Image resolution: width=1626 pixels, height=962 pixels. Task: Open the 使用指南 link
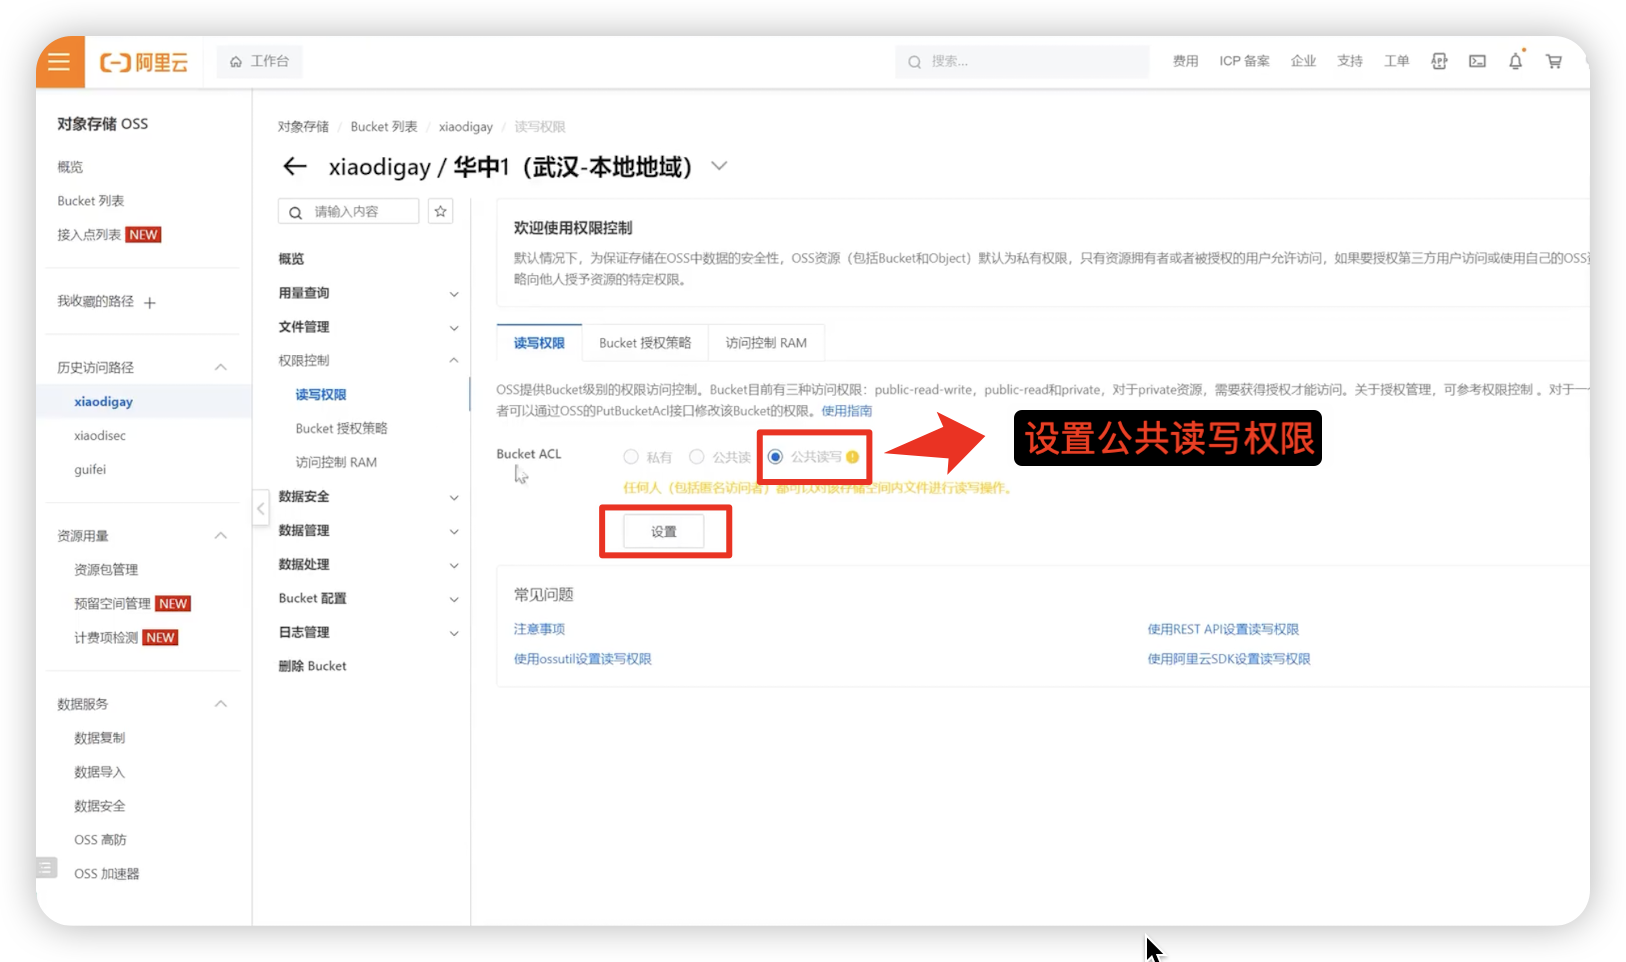pos(847,411)
